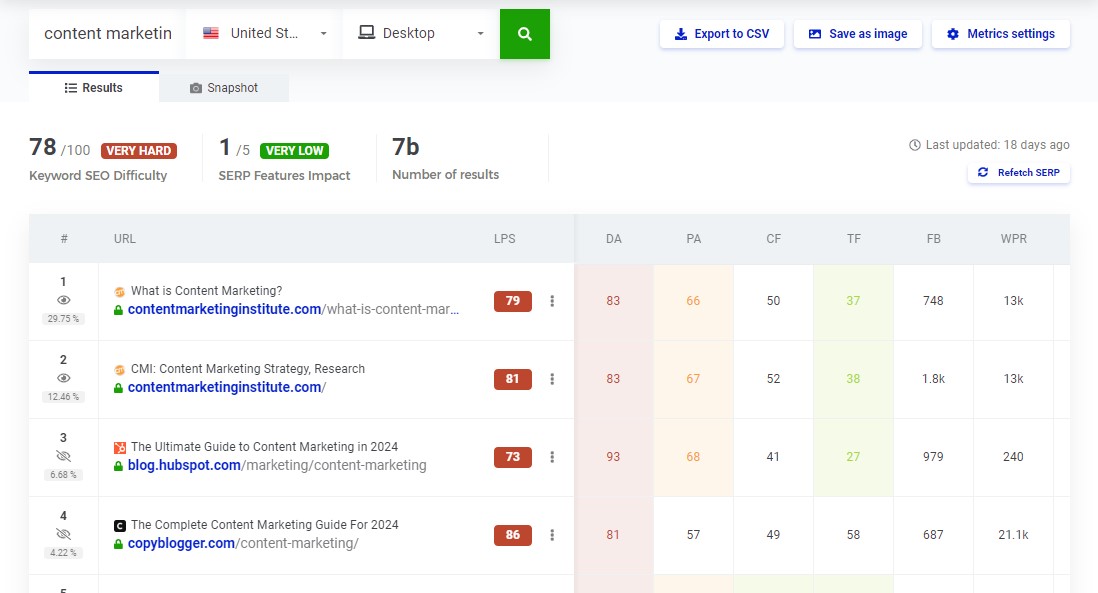Click the LPS column header
Screen dimensions: 1098x593
[504, 239]
